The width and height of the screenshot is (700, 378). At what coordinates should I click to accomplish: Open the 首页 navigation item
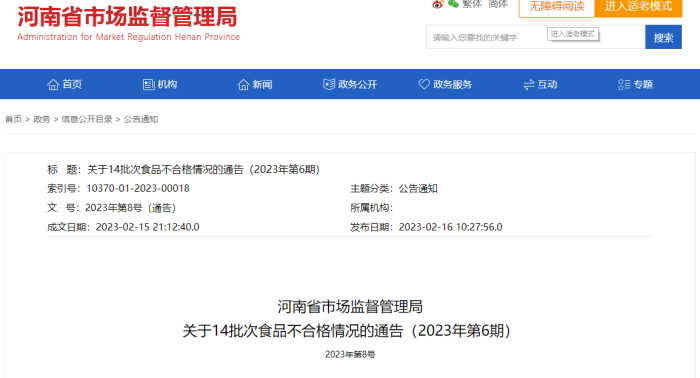(65, 84)
